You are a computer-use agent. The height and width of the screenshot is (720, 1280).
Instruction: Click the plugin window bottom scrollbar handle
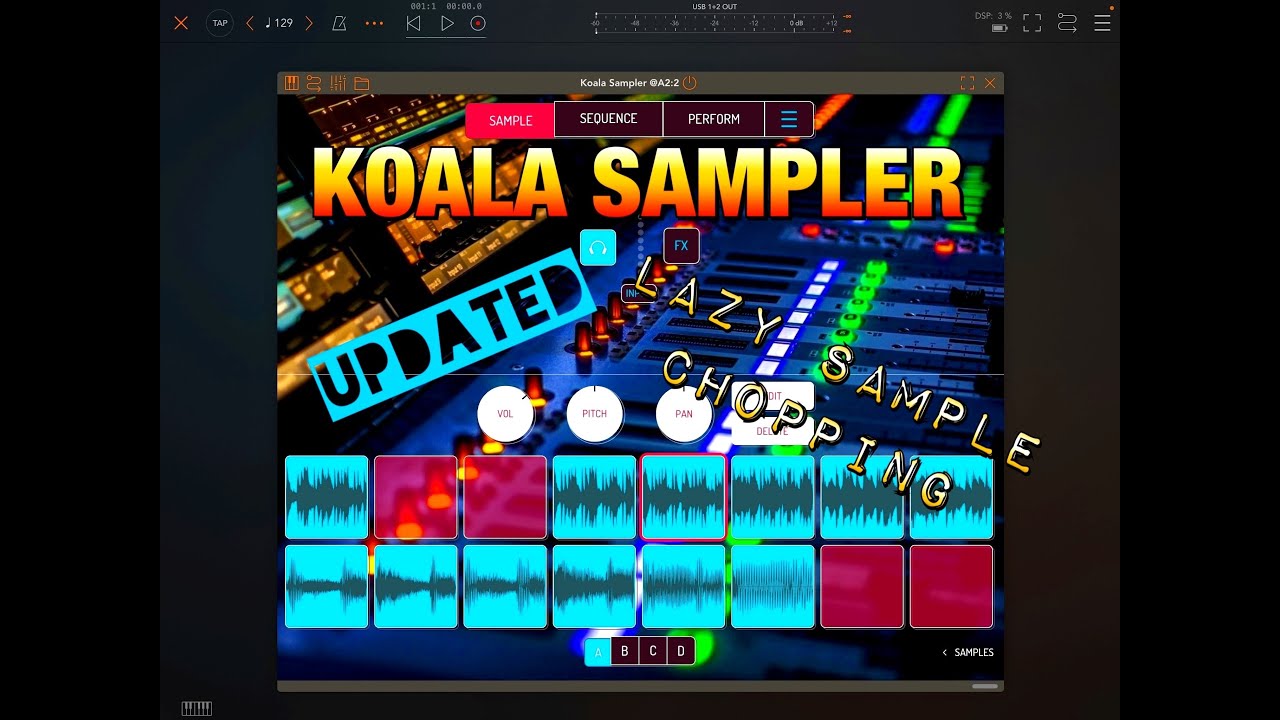985,686
